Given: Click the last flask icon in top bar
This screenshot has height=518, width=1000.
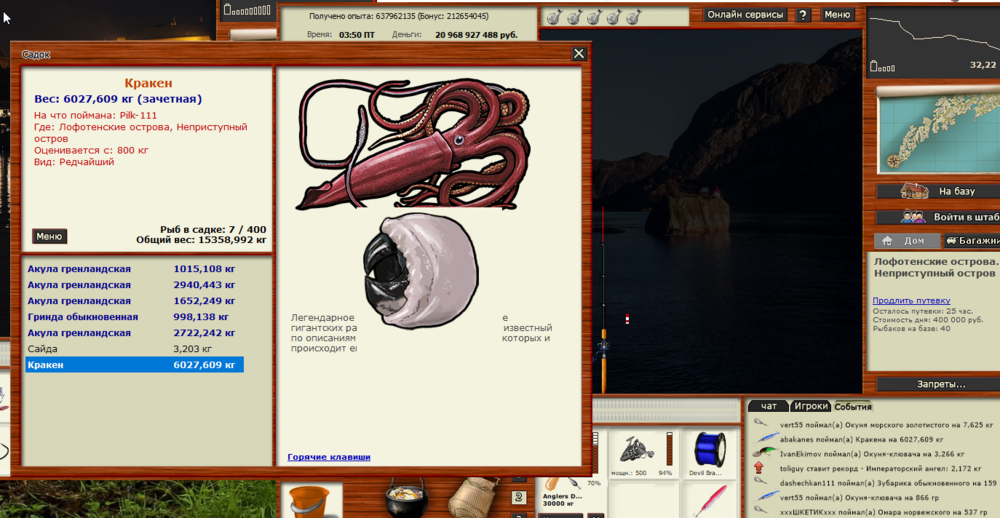Looking at the screenshot, I should click(x=633, y=18).
